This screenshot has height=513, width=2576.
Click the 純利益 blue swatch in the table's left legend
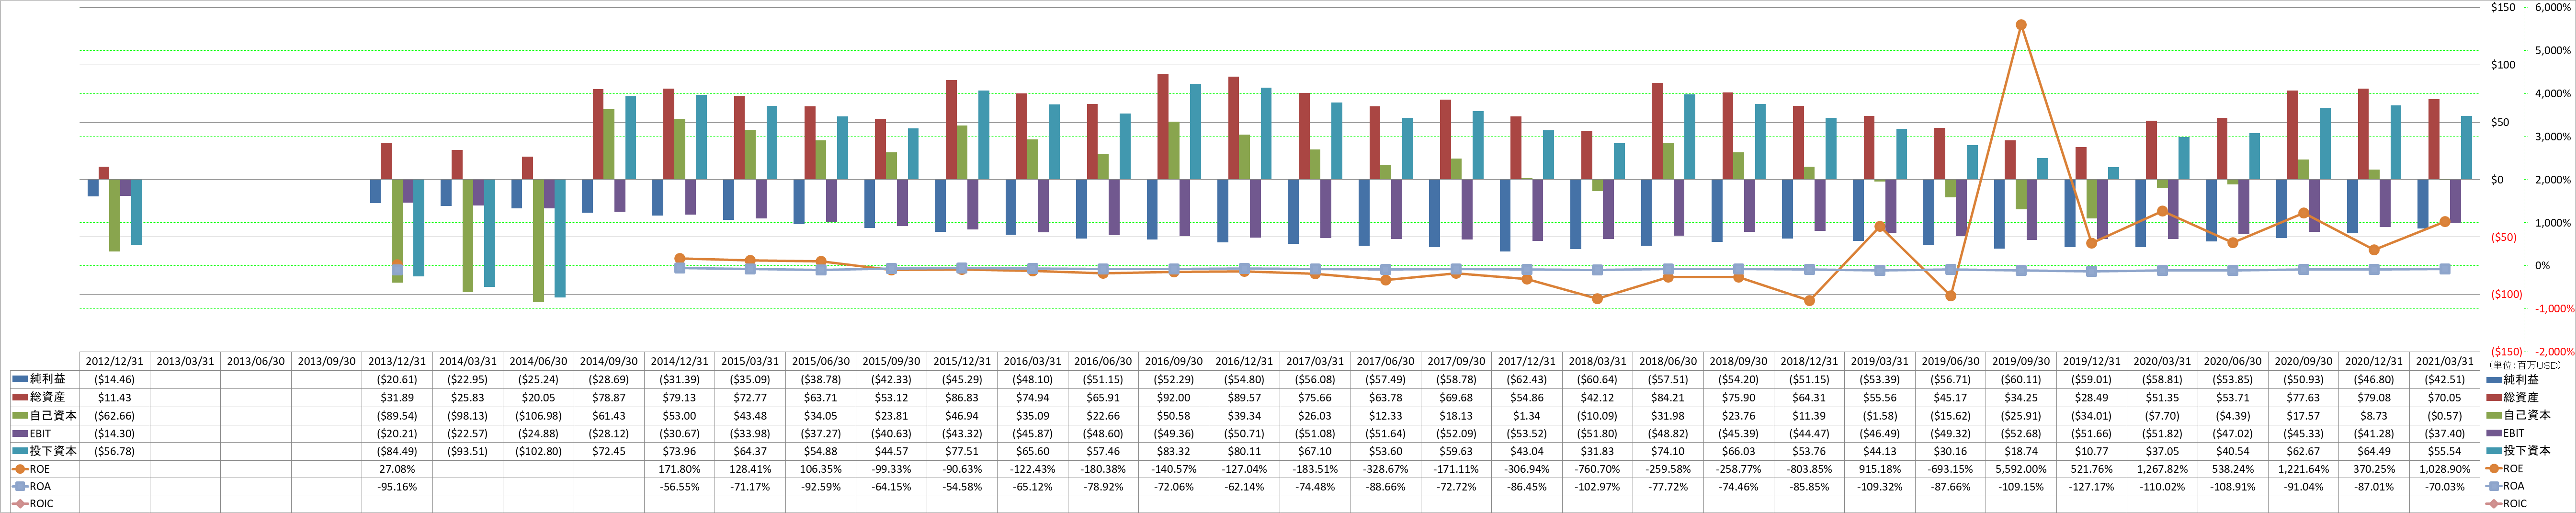(x=20, y=379)
